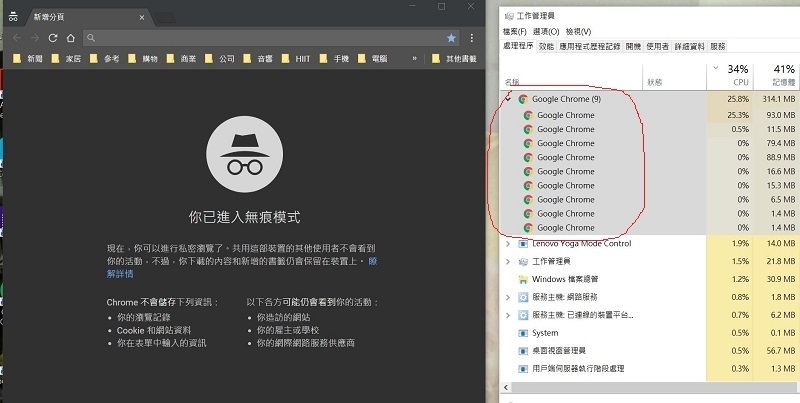Open the 購物 bookmark folder
Screen dimensions: 800x403
point(143,59)
